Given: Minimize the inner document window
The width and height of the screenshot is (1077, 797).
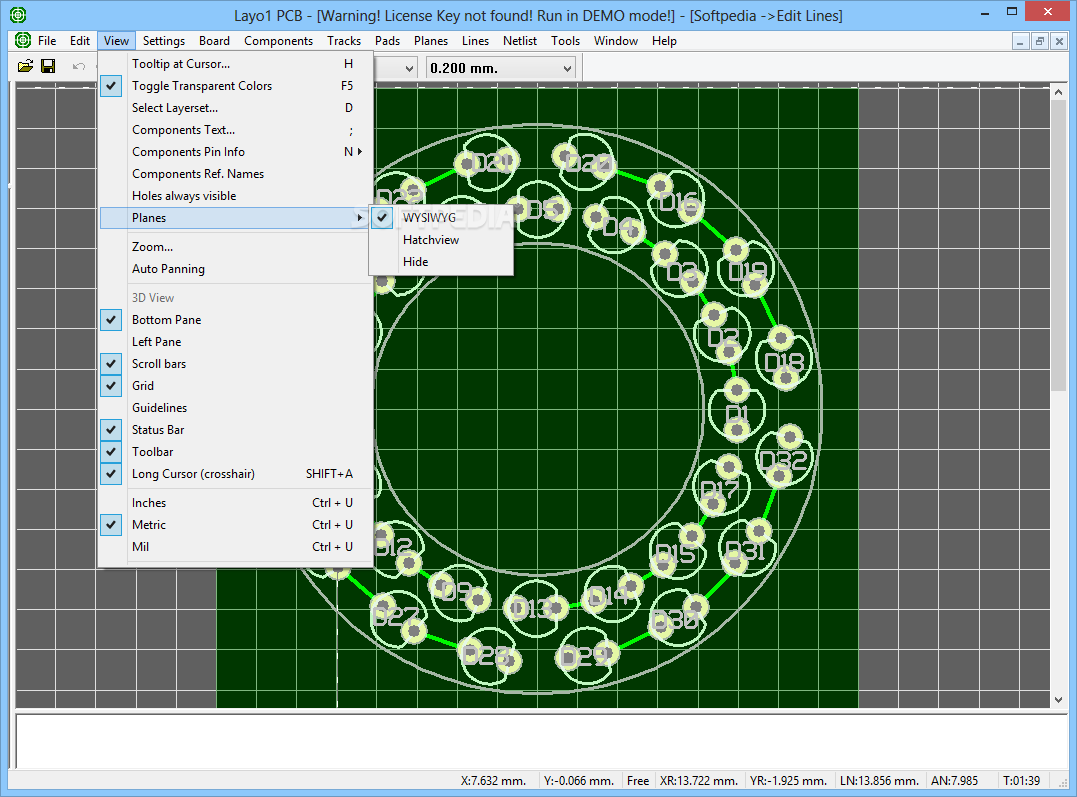Looking at the screenshot, I should coord(1020,41).
